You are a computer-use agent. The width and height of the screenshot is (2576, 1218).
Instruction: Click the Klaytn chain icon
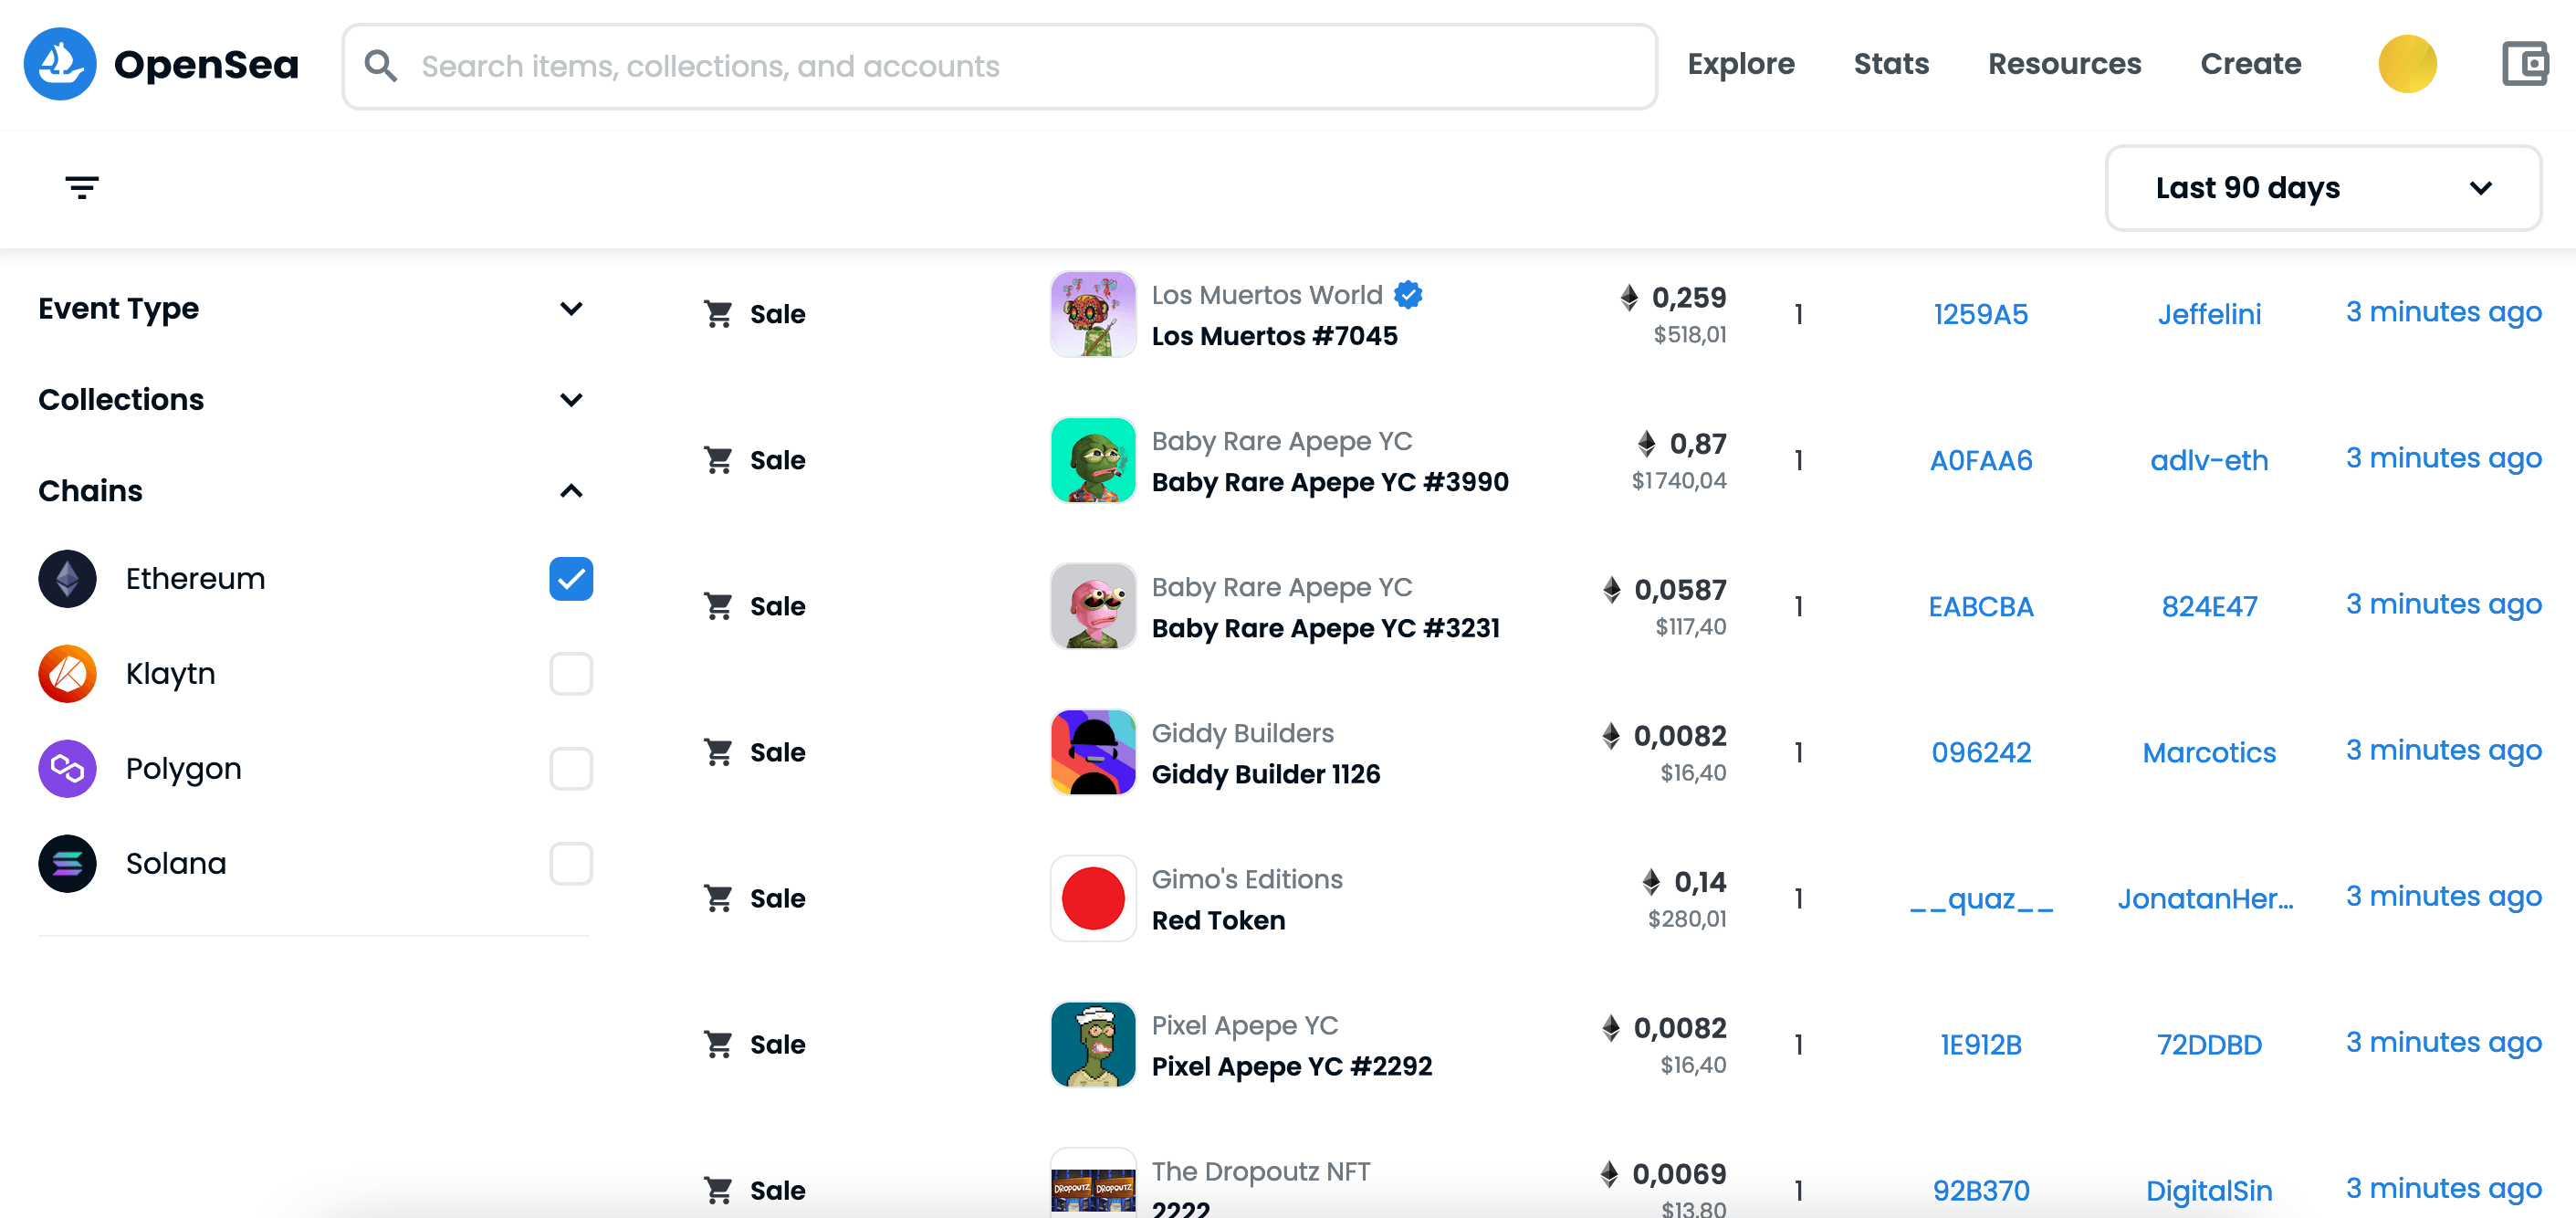pyautogui.click(x=67, y=674)
